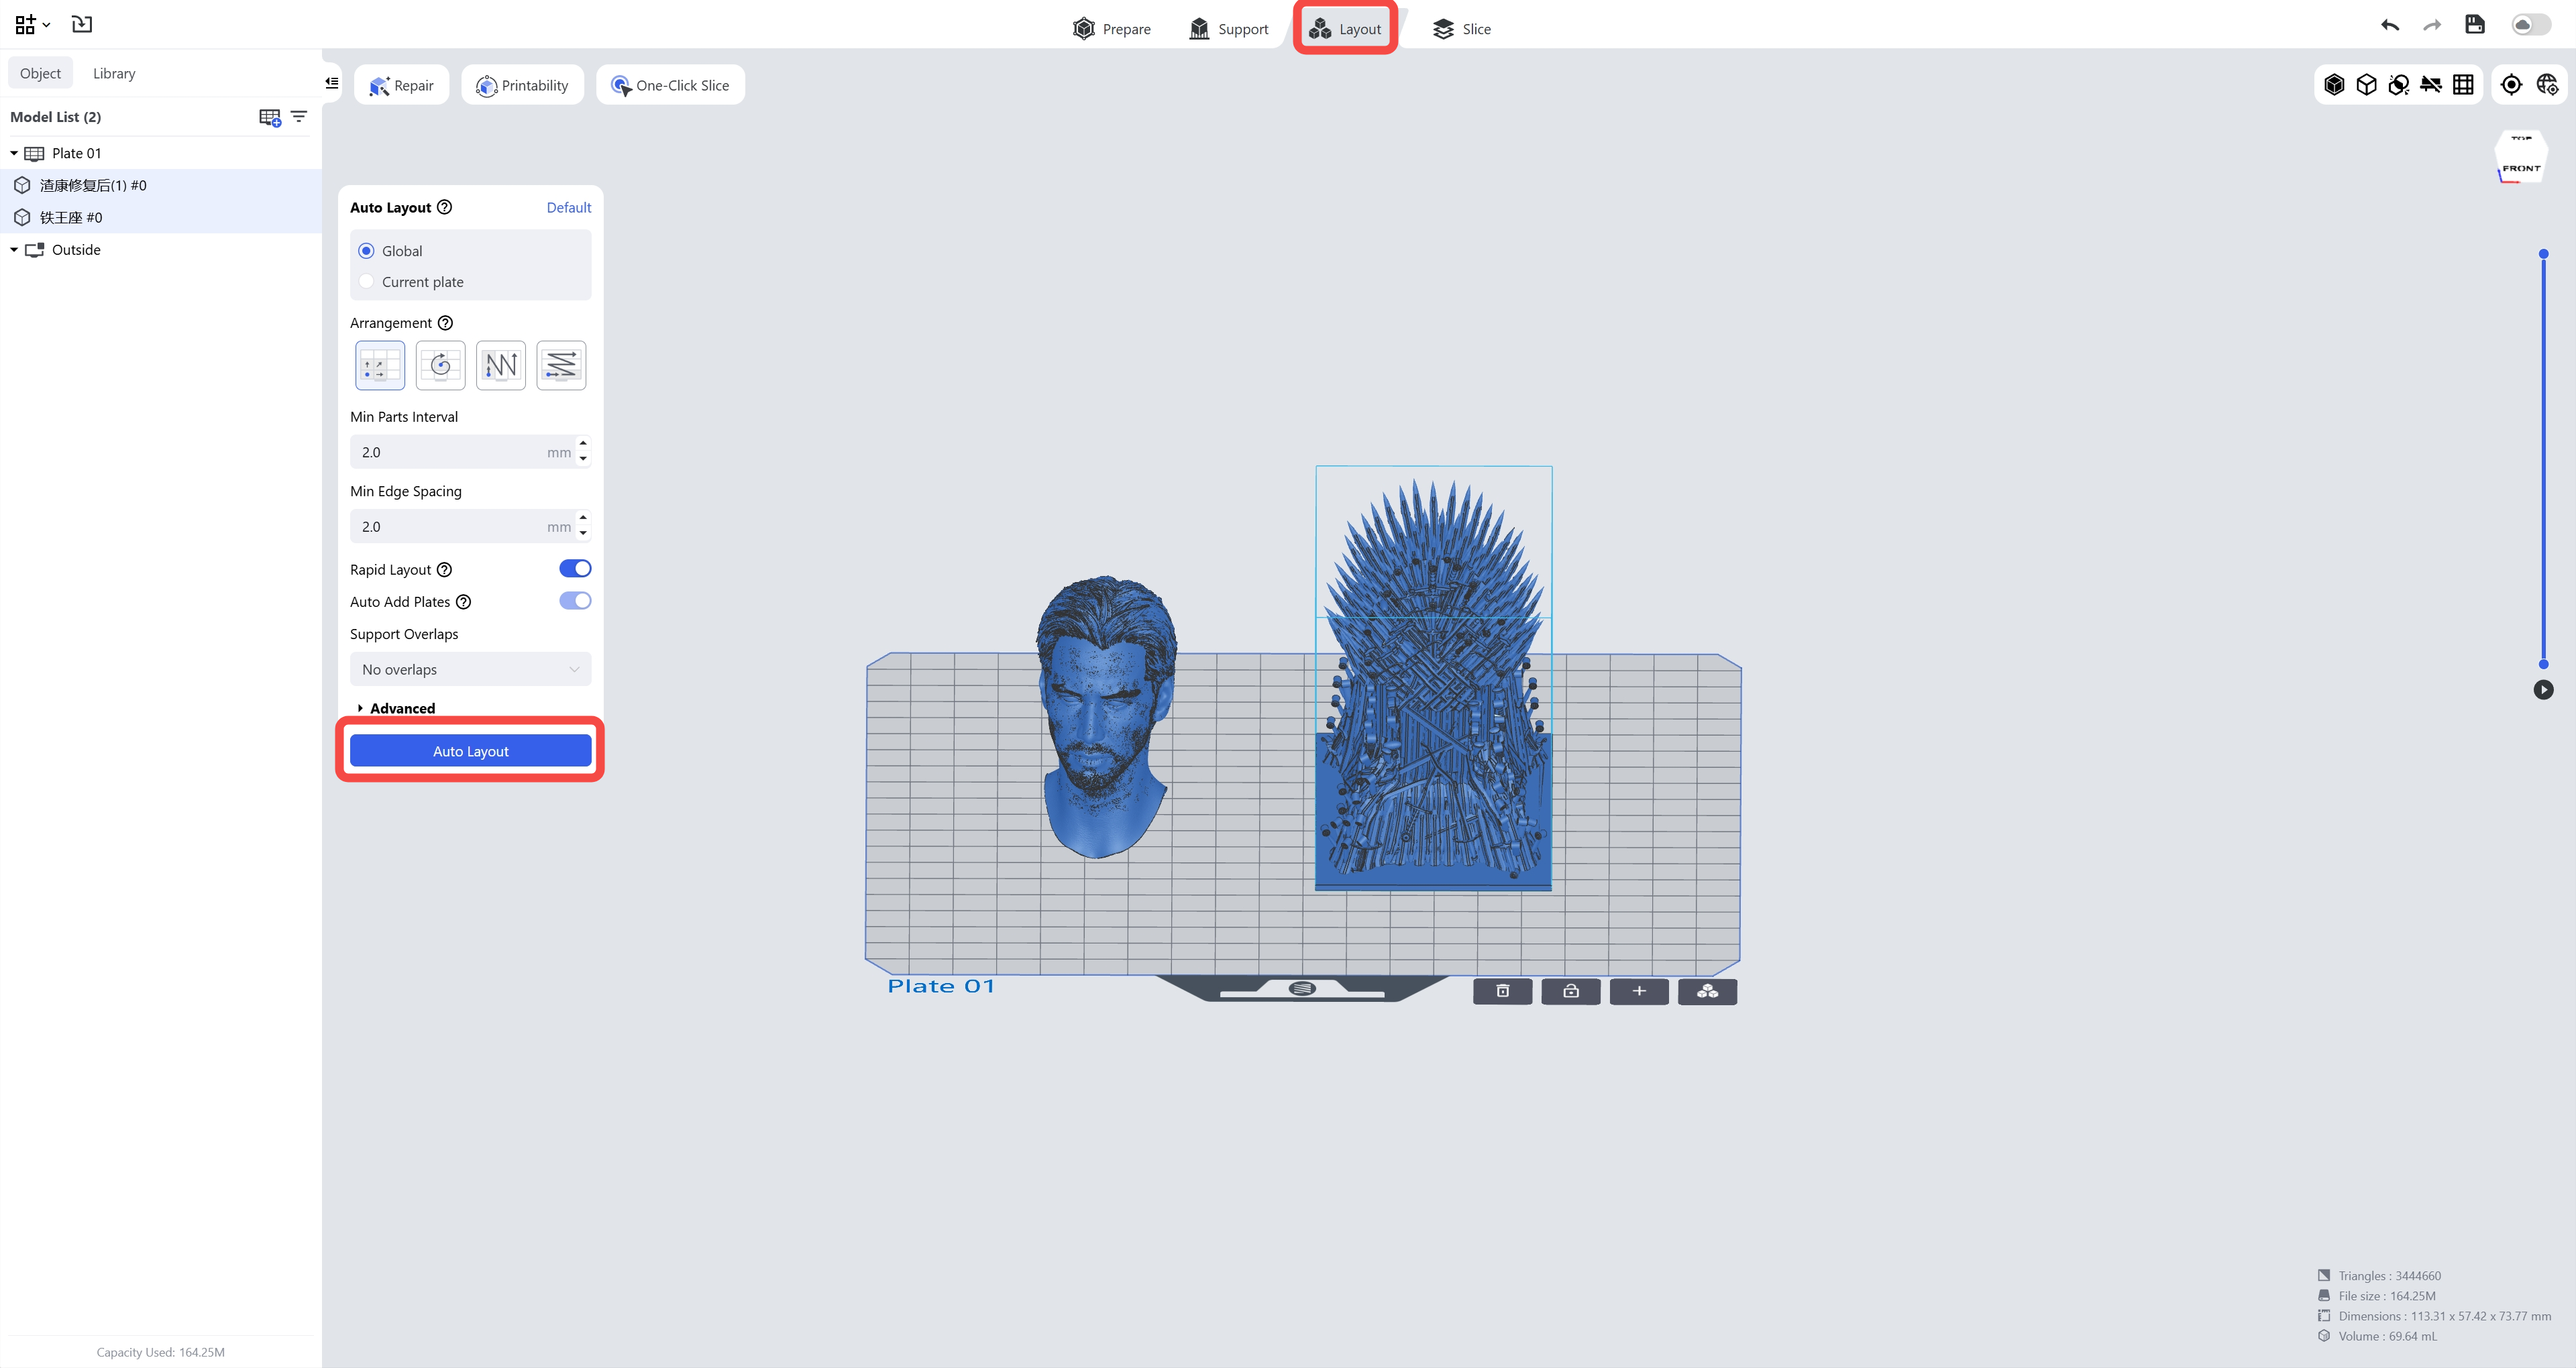The width and height of the screenshot is (2576, 1368).
Task: Open the app grid menu icon
Action: tap(32, 24)
